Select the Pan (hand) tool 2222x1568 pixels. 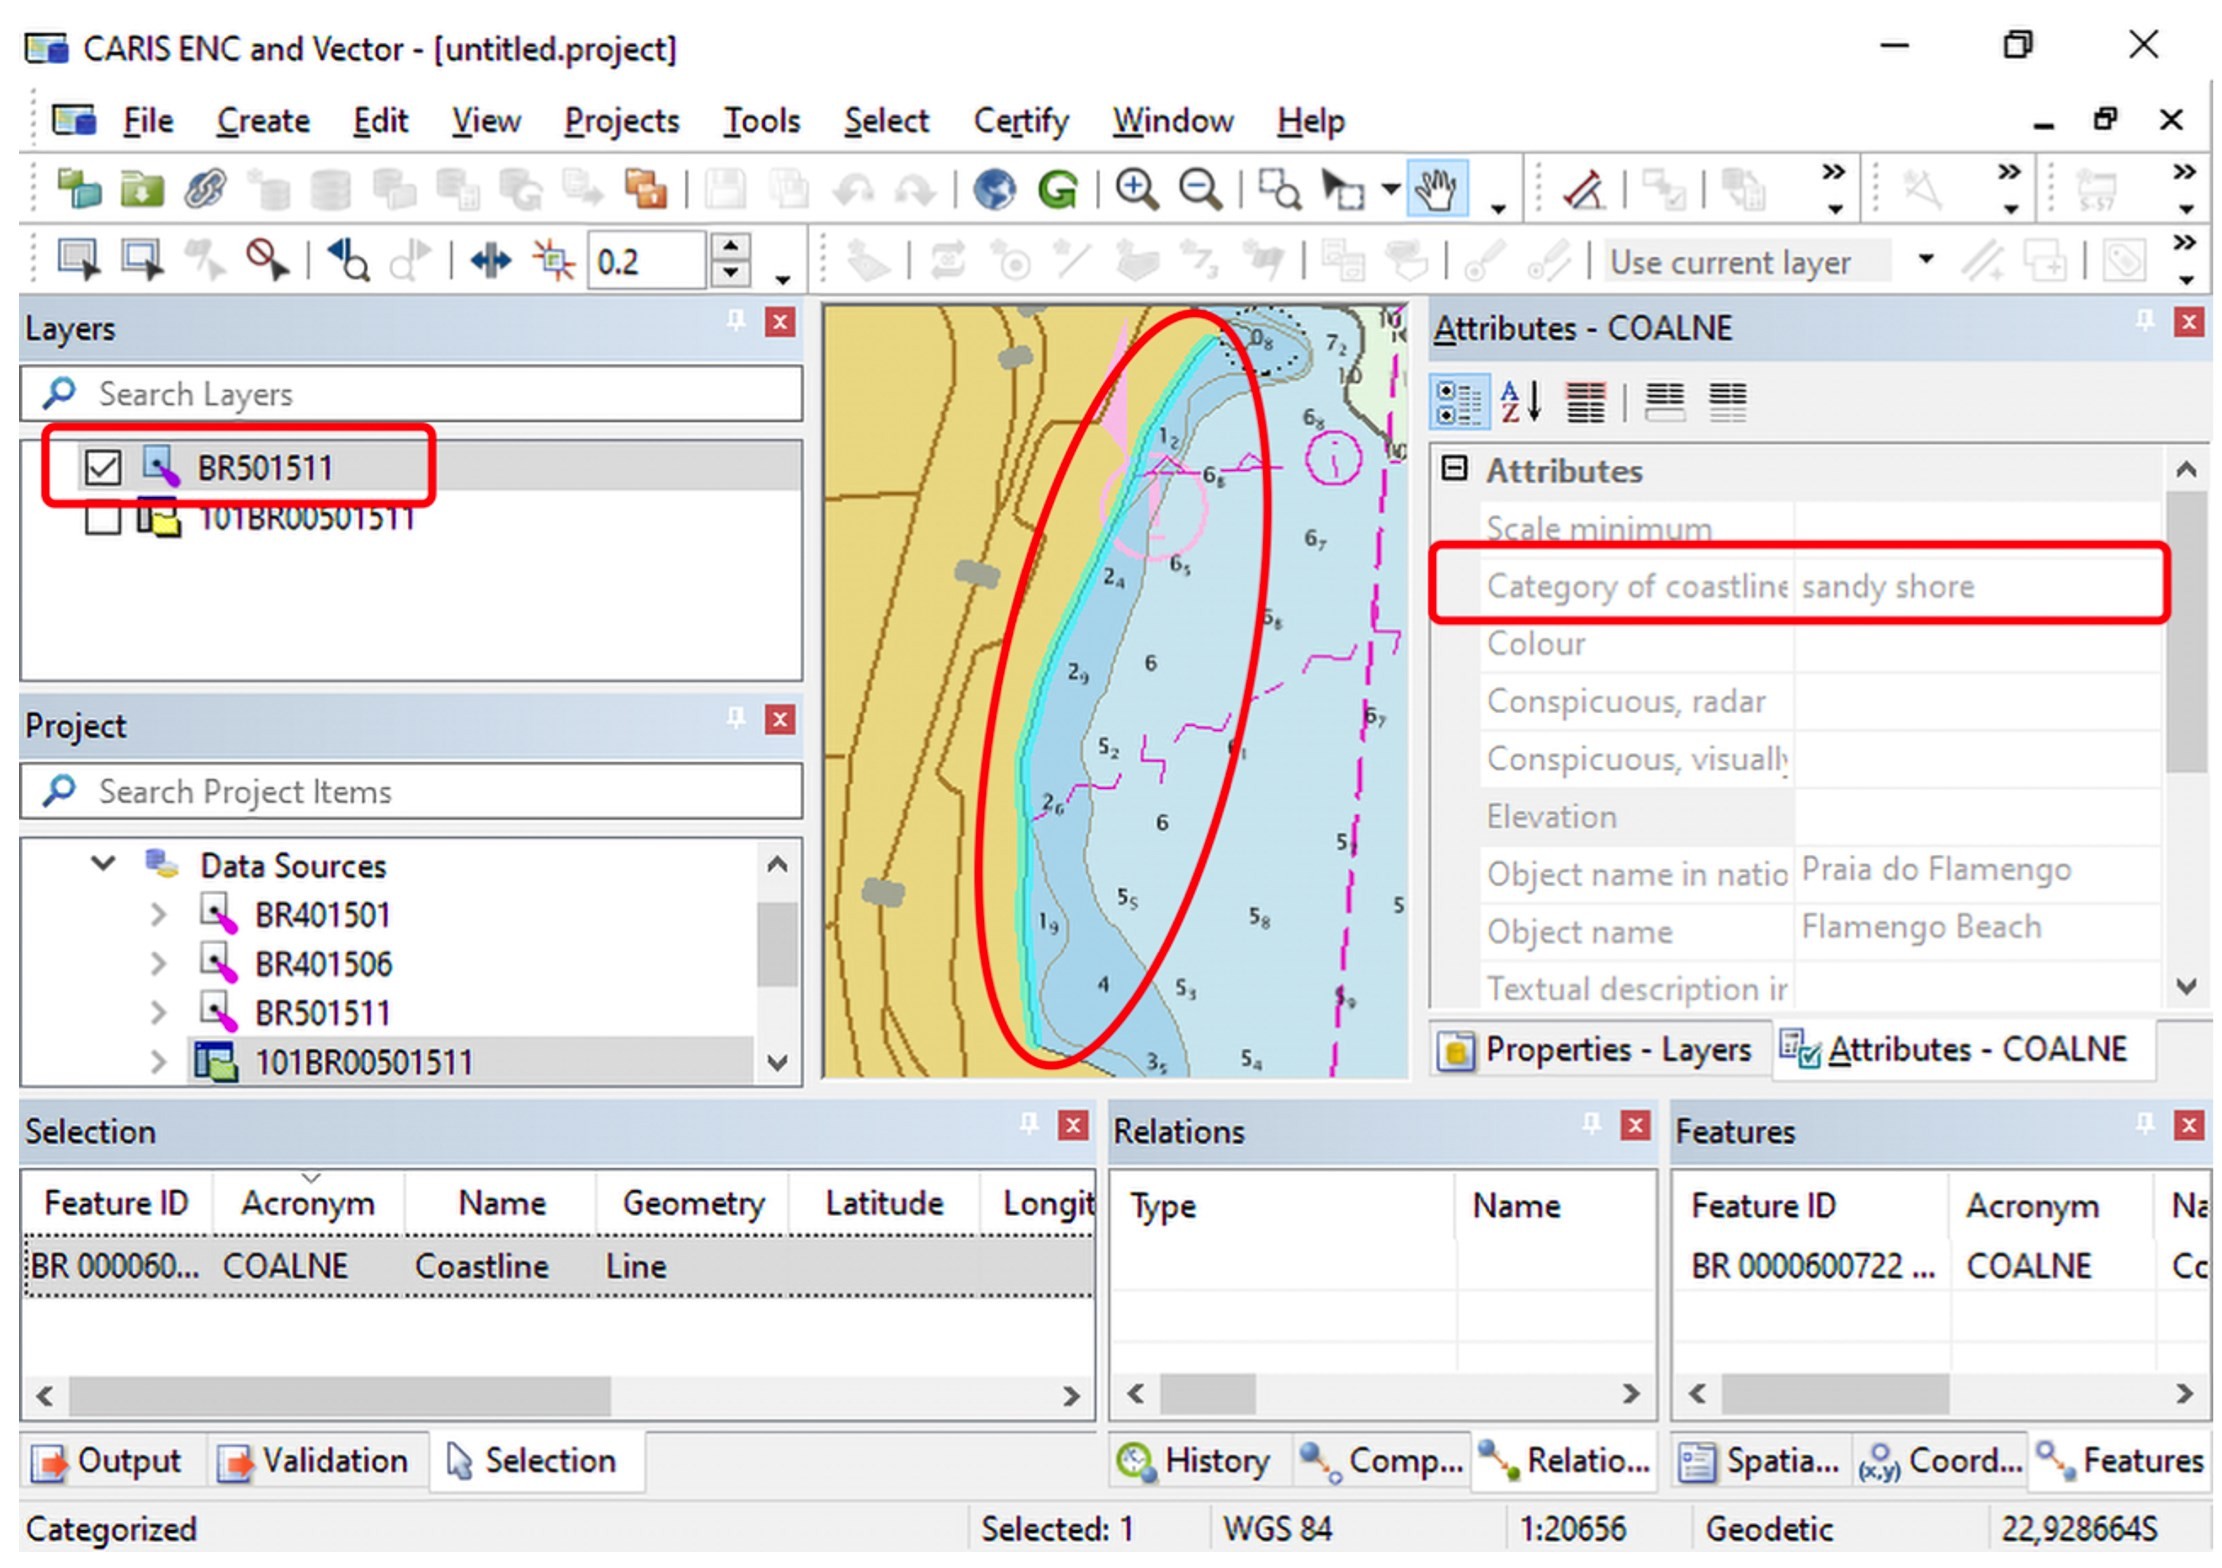click(1437, 188)
